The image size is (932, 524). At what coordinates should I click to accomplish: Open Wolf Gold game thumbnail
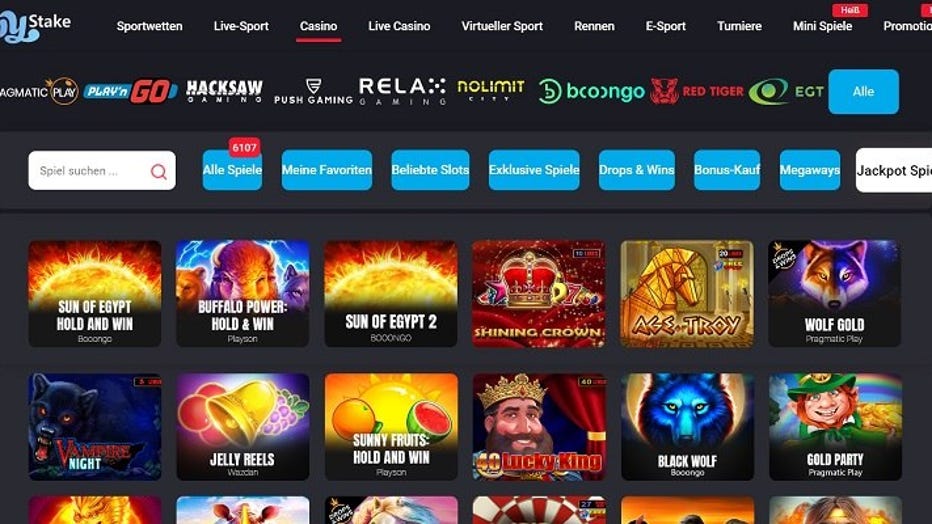[835, 293]
